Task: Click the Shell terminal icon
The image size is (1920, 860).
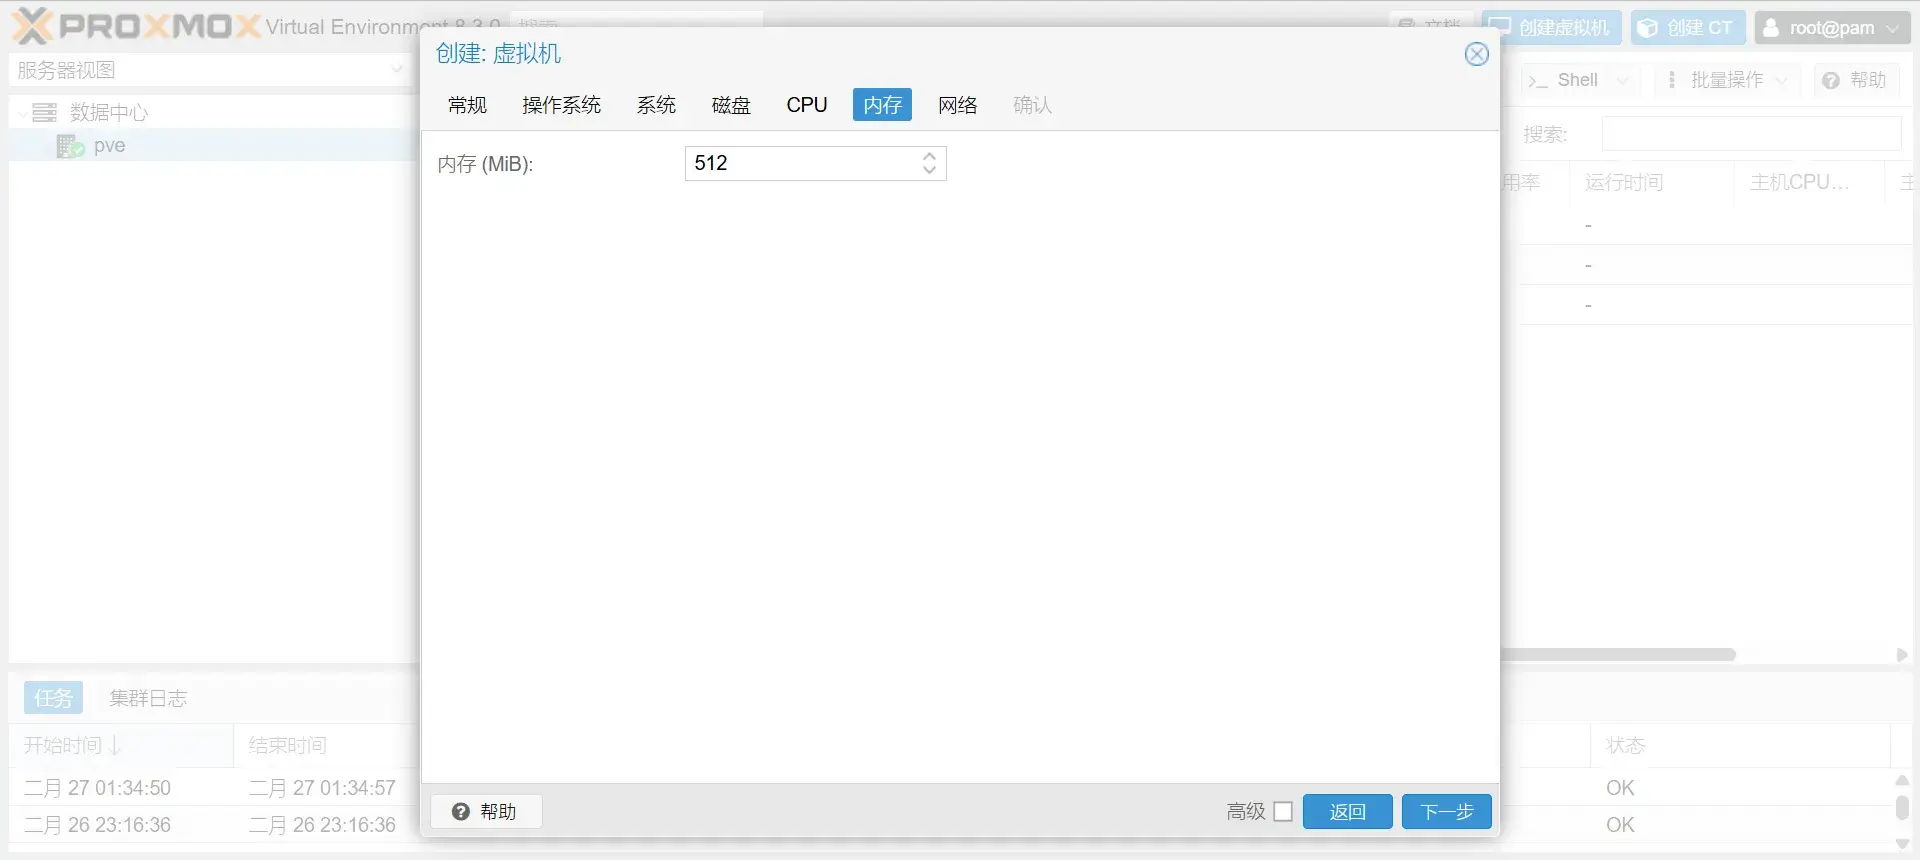Action: pyautogui.click(x=1538, y=81)
